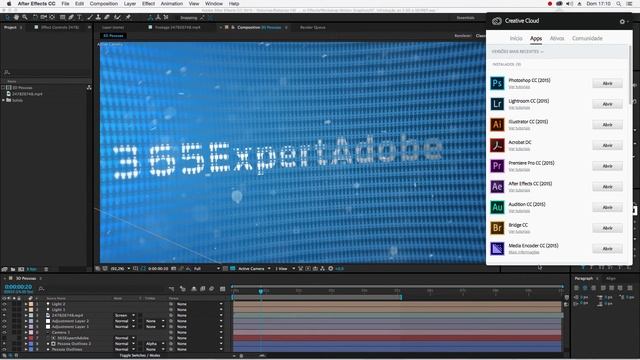The width and height of the screenshot is (640, 360).
Task: Expand the Solids folder in Project
Action: [4, 100]
